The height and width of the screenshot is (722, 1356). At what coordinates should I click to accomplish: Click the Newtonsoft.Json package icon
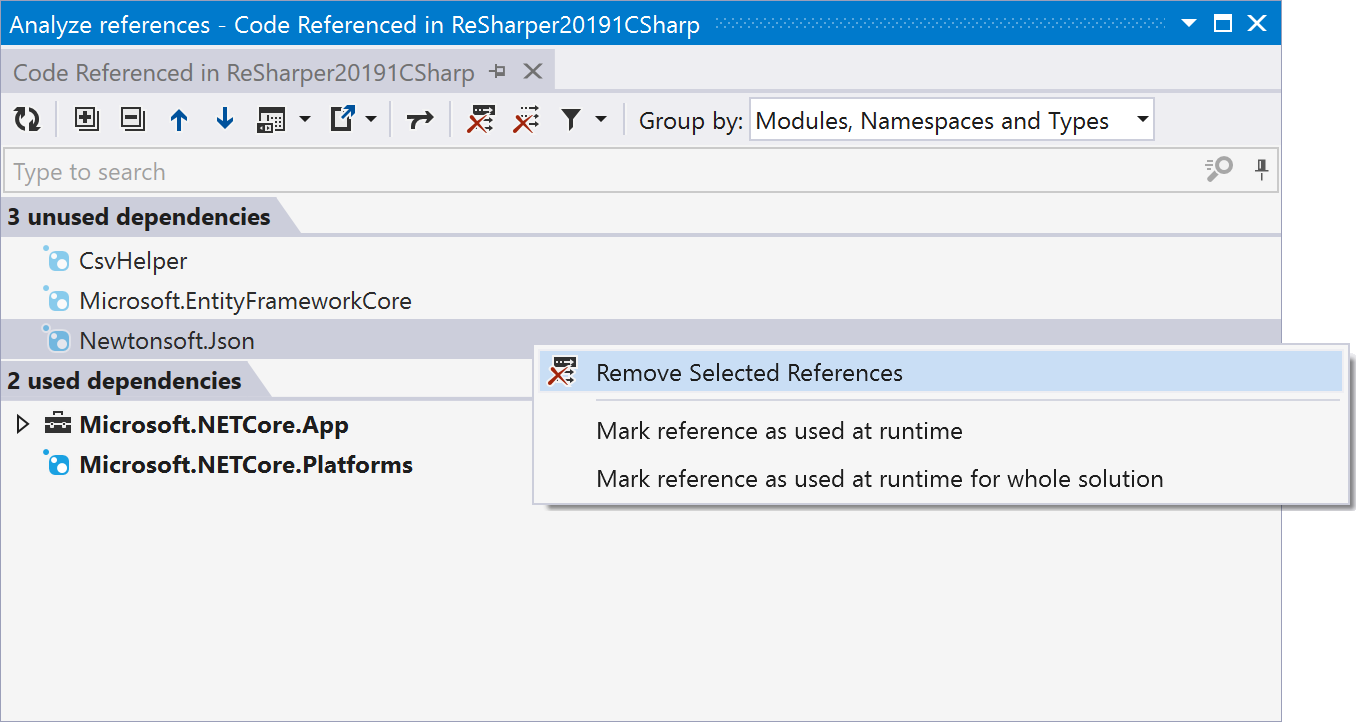pos(57,340)
